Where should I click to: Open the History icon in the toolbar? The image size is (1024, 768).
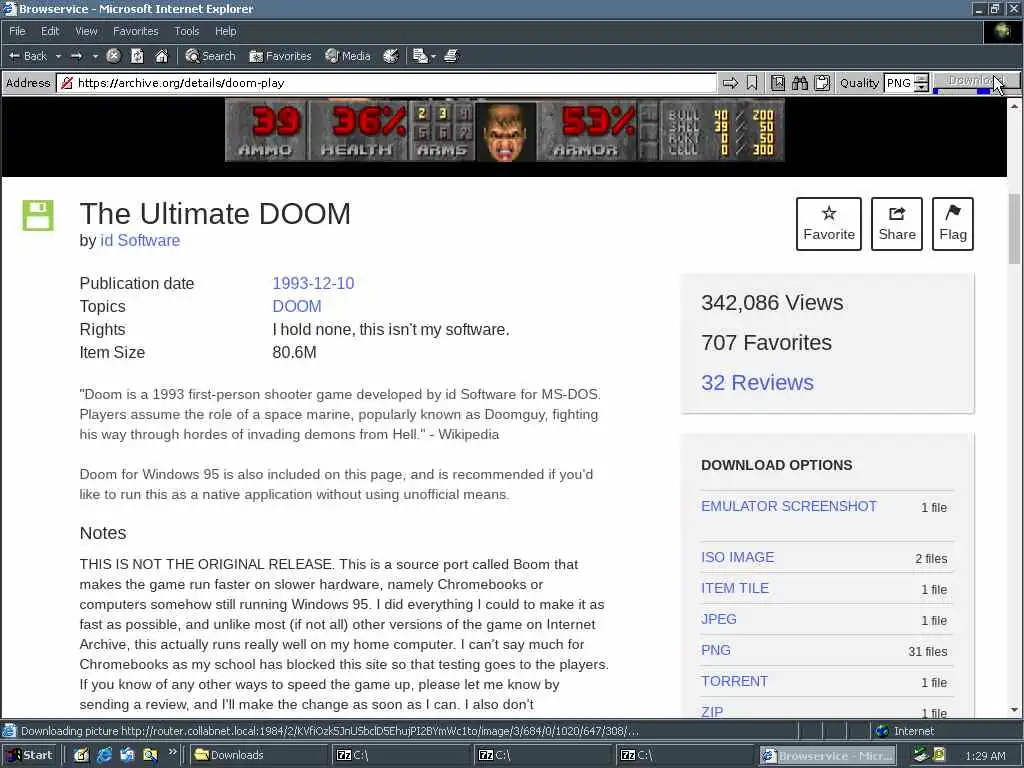tap(391, 56)
